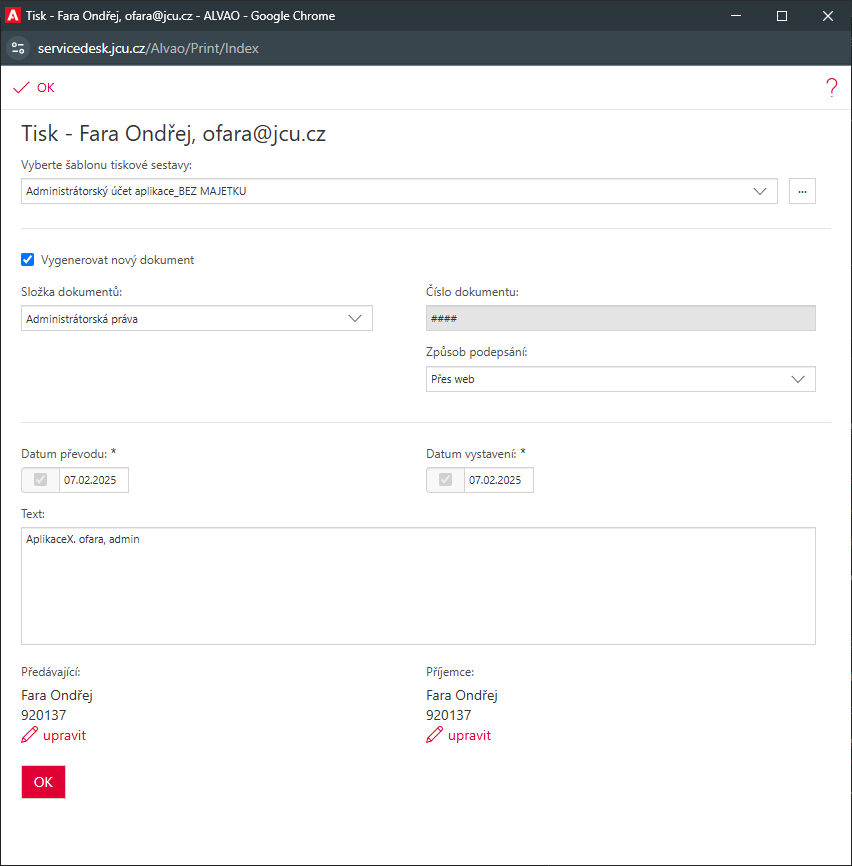The image size is (852, 866).
Task: Open template browse button with three dots
Action: click(x=802, y=191)
